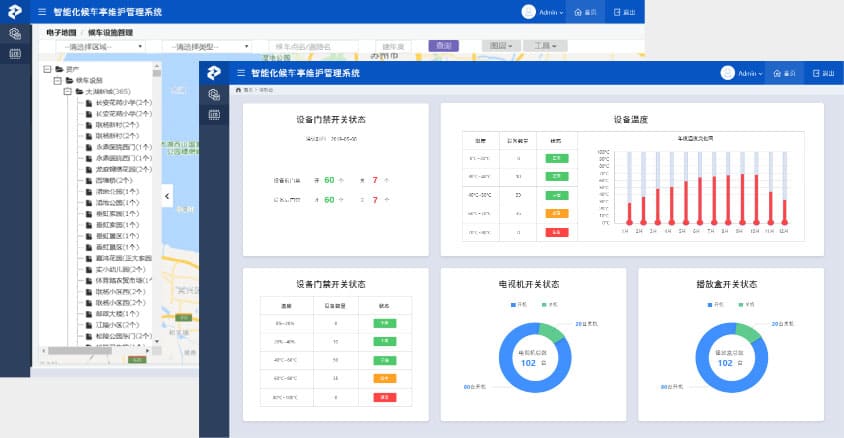Click 退出 in the back window header
Screen dimensions: 844x438
click(x=625, y=12)
